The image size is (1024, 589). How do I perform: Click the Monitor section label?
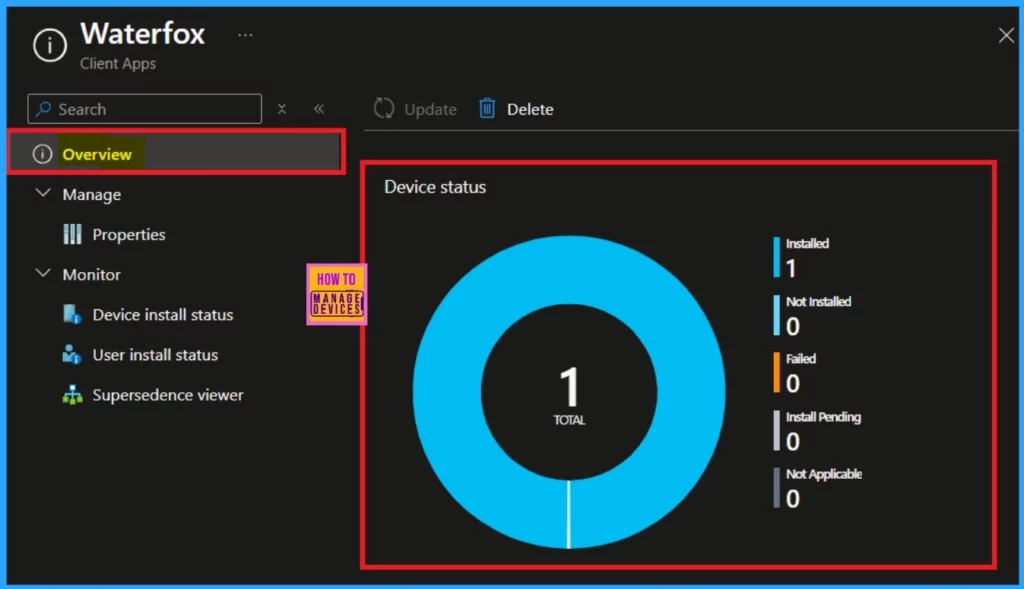point(91,275)
